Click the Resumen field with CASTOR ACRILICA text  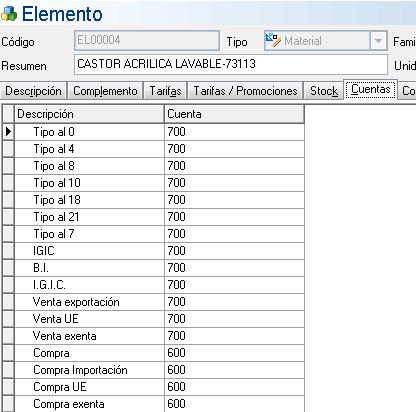231,64
